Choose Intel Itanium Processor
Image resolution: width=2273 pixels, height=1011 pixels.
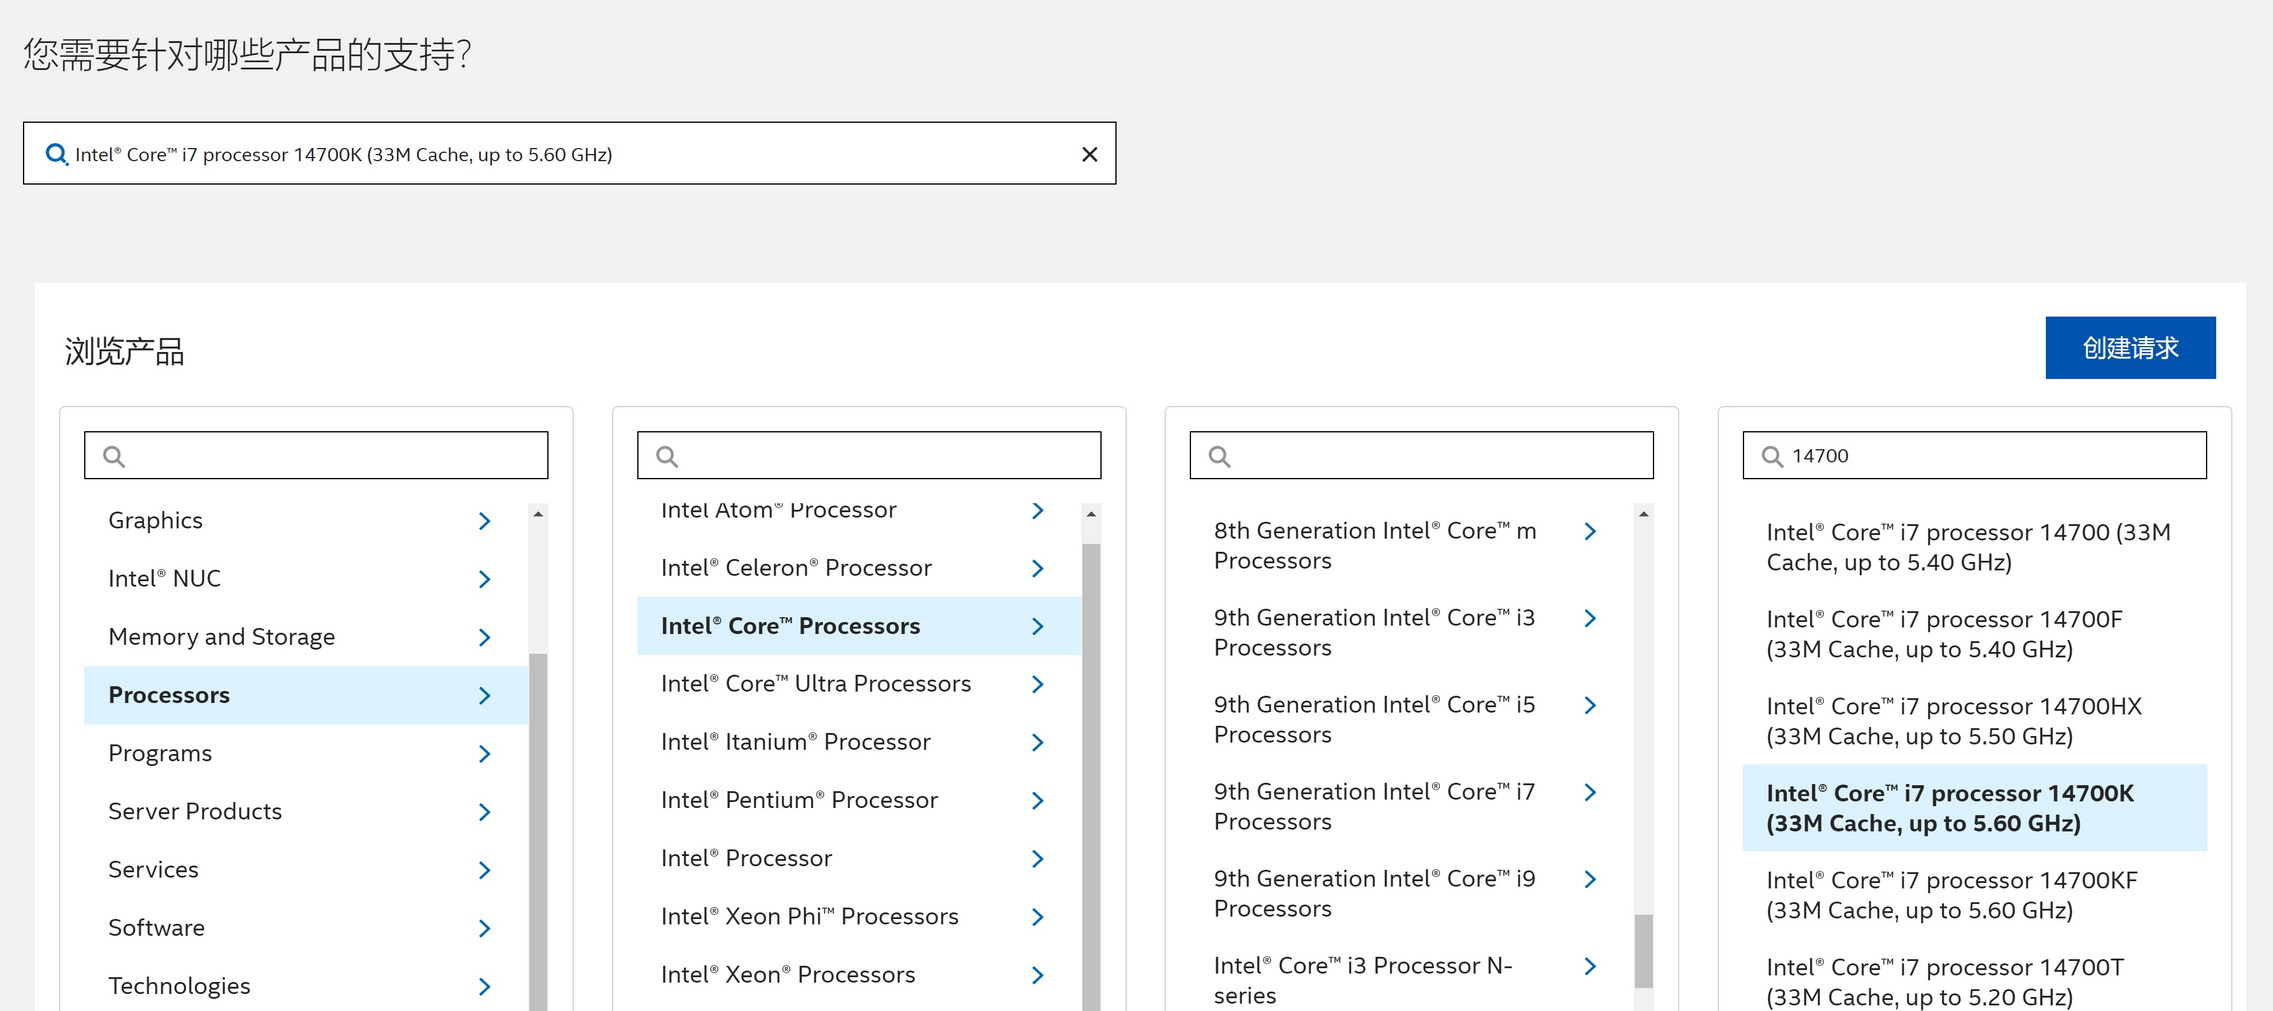click(858, 742)
